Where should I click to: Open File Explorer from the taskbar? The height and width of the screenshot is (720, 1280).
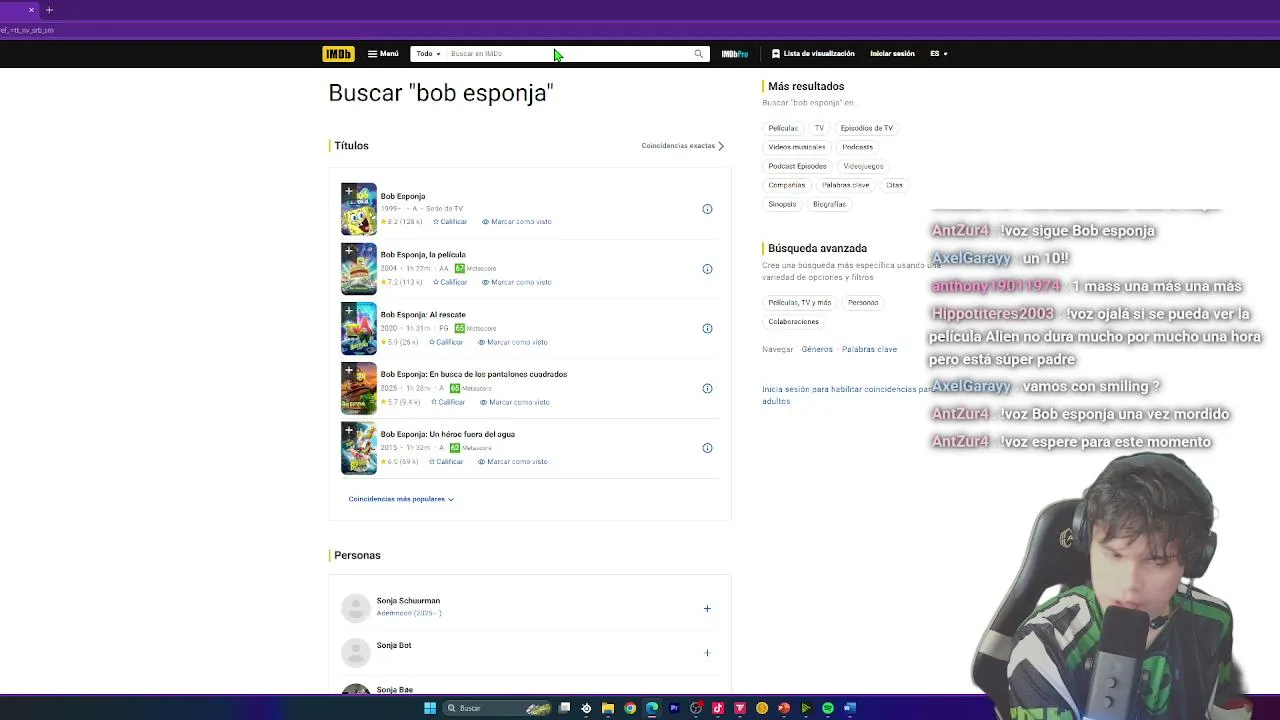608,708
